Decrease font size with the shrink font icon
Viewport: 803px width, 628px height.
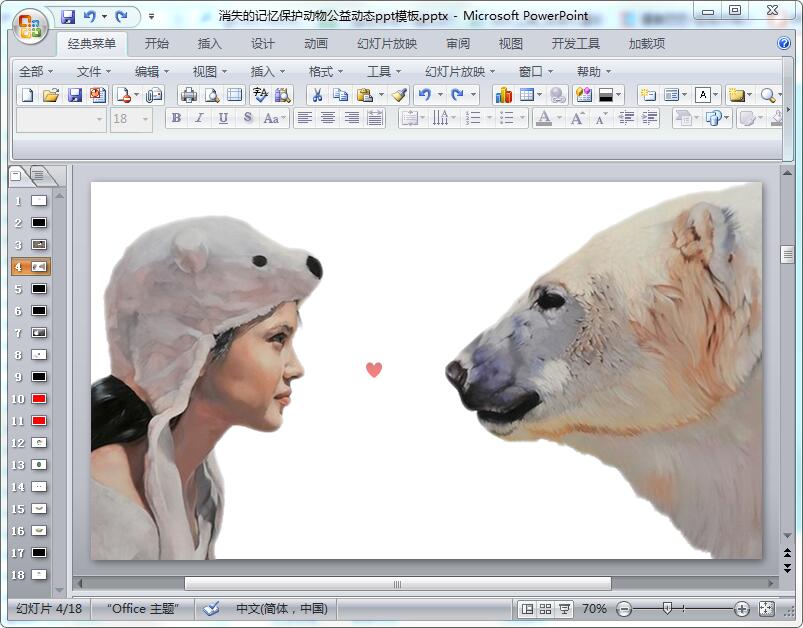pyautogui.click(x=601, y=118)
